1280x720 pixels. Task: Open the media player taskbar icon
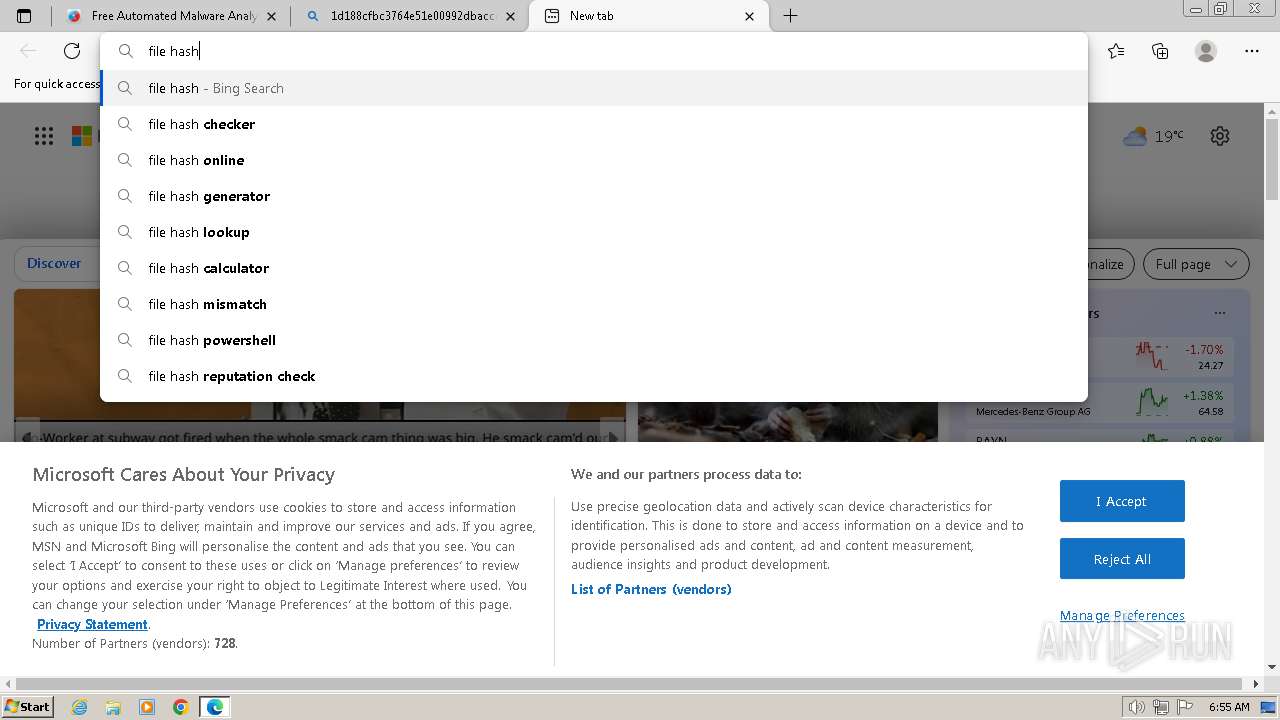[147, 707]
